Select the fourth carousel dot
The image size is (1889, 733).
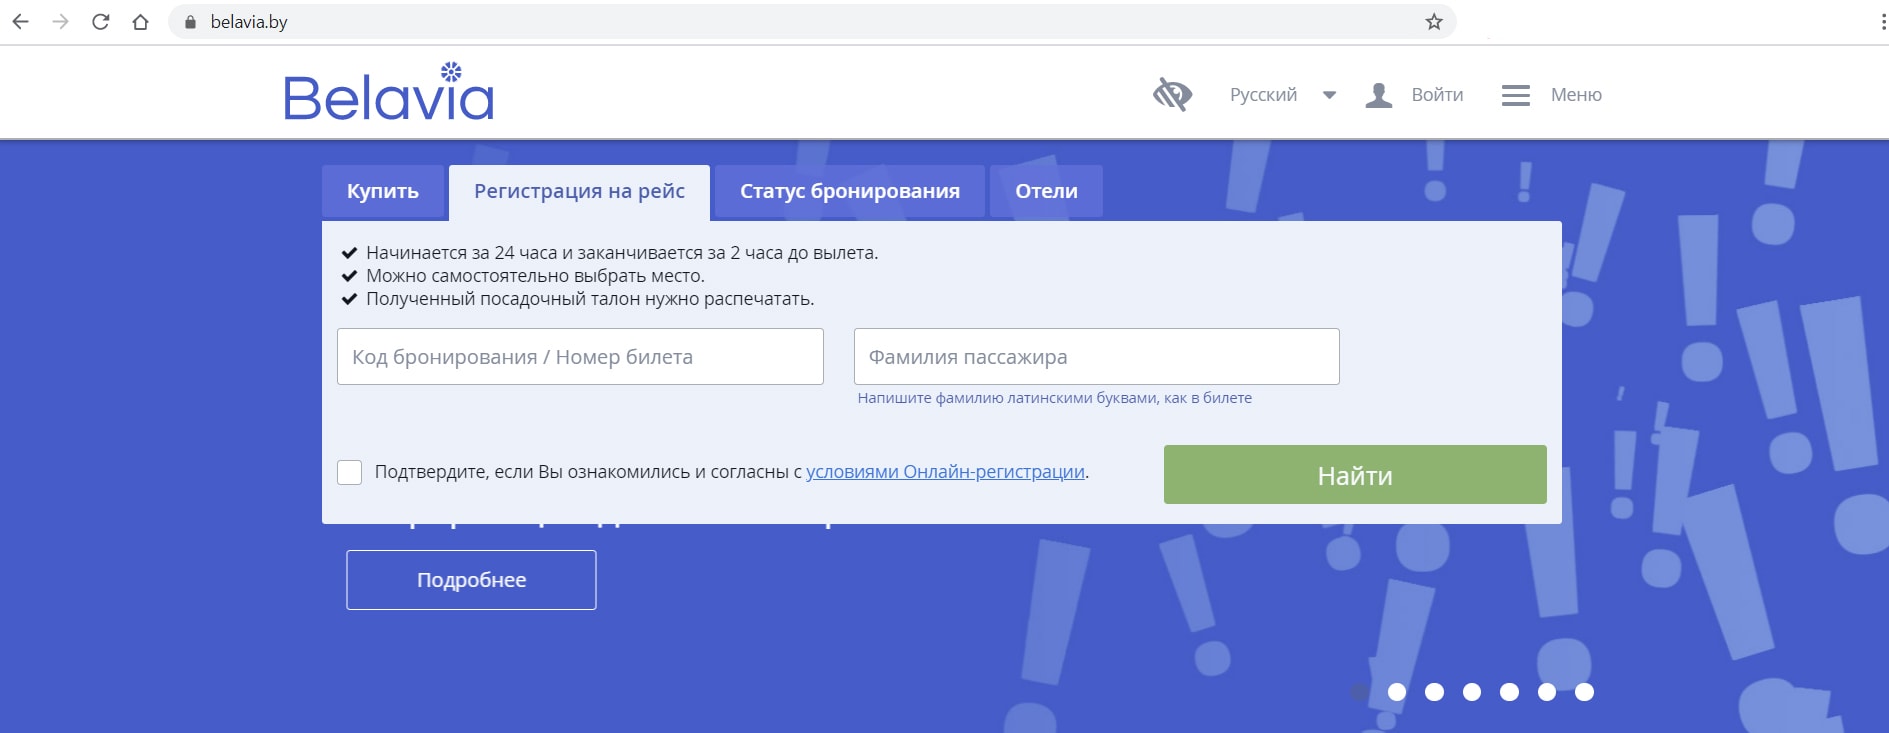click(x=1472, y=692)
